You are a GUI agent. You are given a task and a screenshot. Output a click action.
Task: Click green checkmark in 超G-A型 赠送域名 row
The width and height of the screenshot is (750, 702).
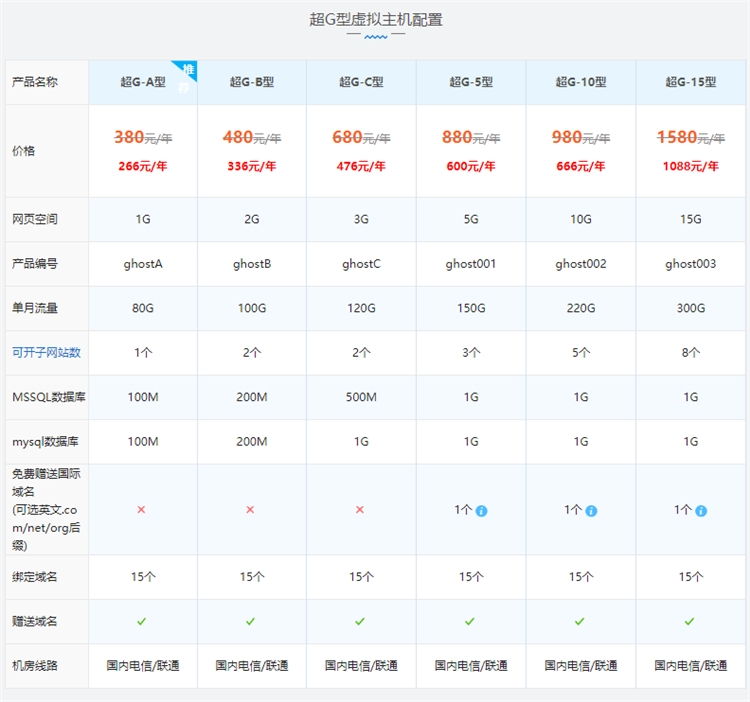(142, 621)
